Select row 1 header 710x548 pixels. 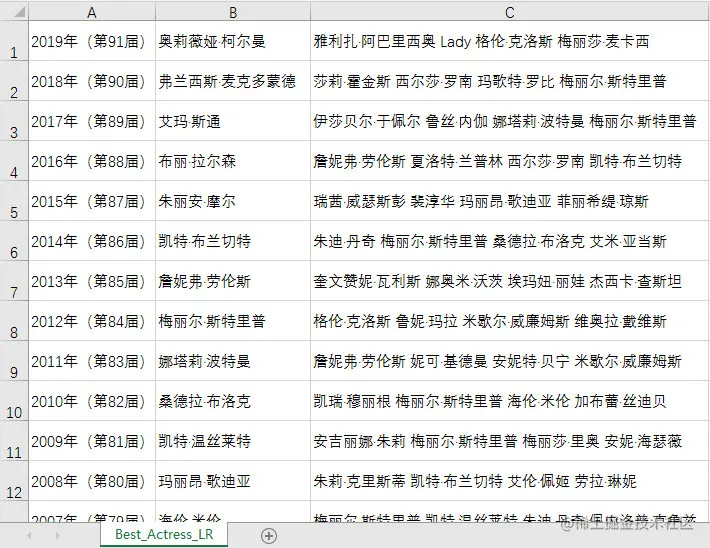(x=14, y=41)
